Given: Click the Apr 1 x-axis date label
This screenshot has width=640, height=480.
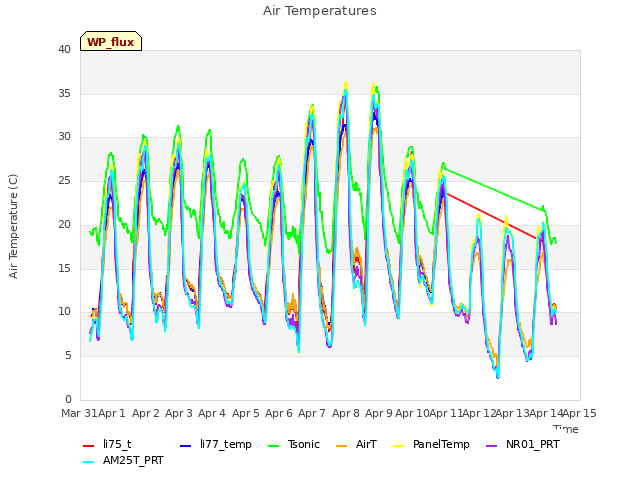Looking at the screenshot, I should pos(111,413).
